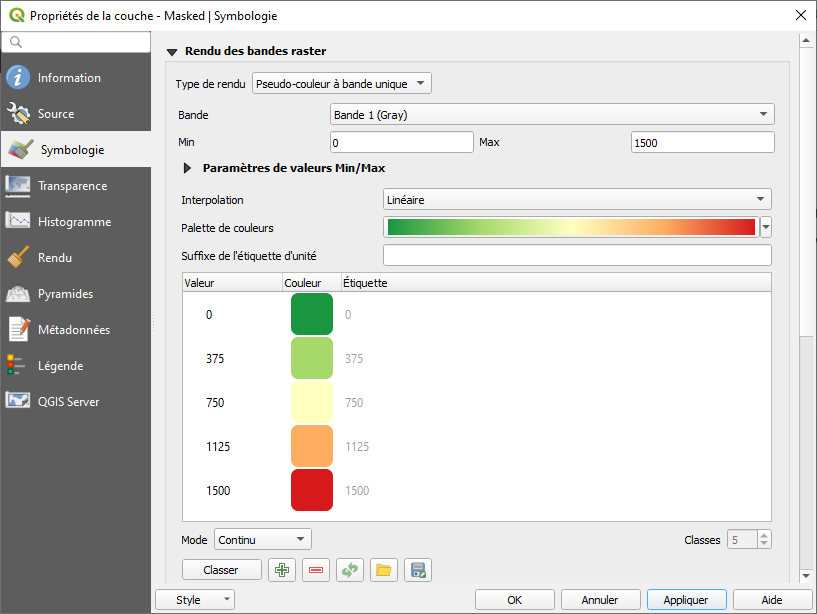Select the Métadonnées tab

pyautogui.click(x=73, y=330)
